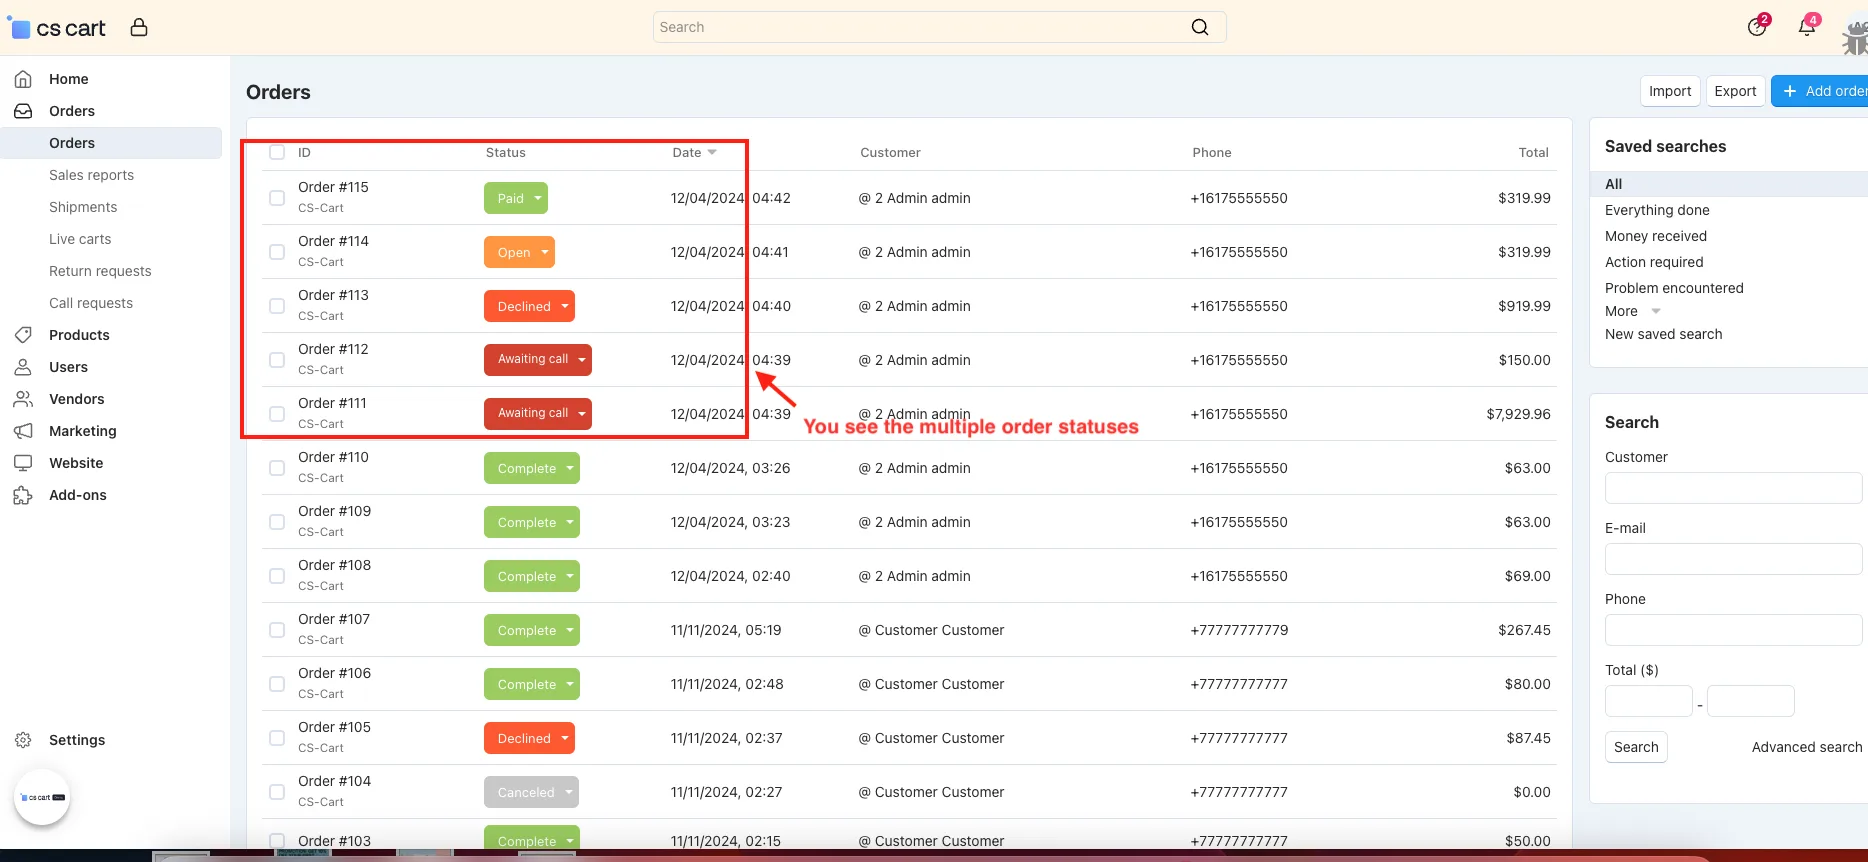
Task: Select the highlighted Orders submenu item
Action: (x=111, y=143)
